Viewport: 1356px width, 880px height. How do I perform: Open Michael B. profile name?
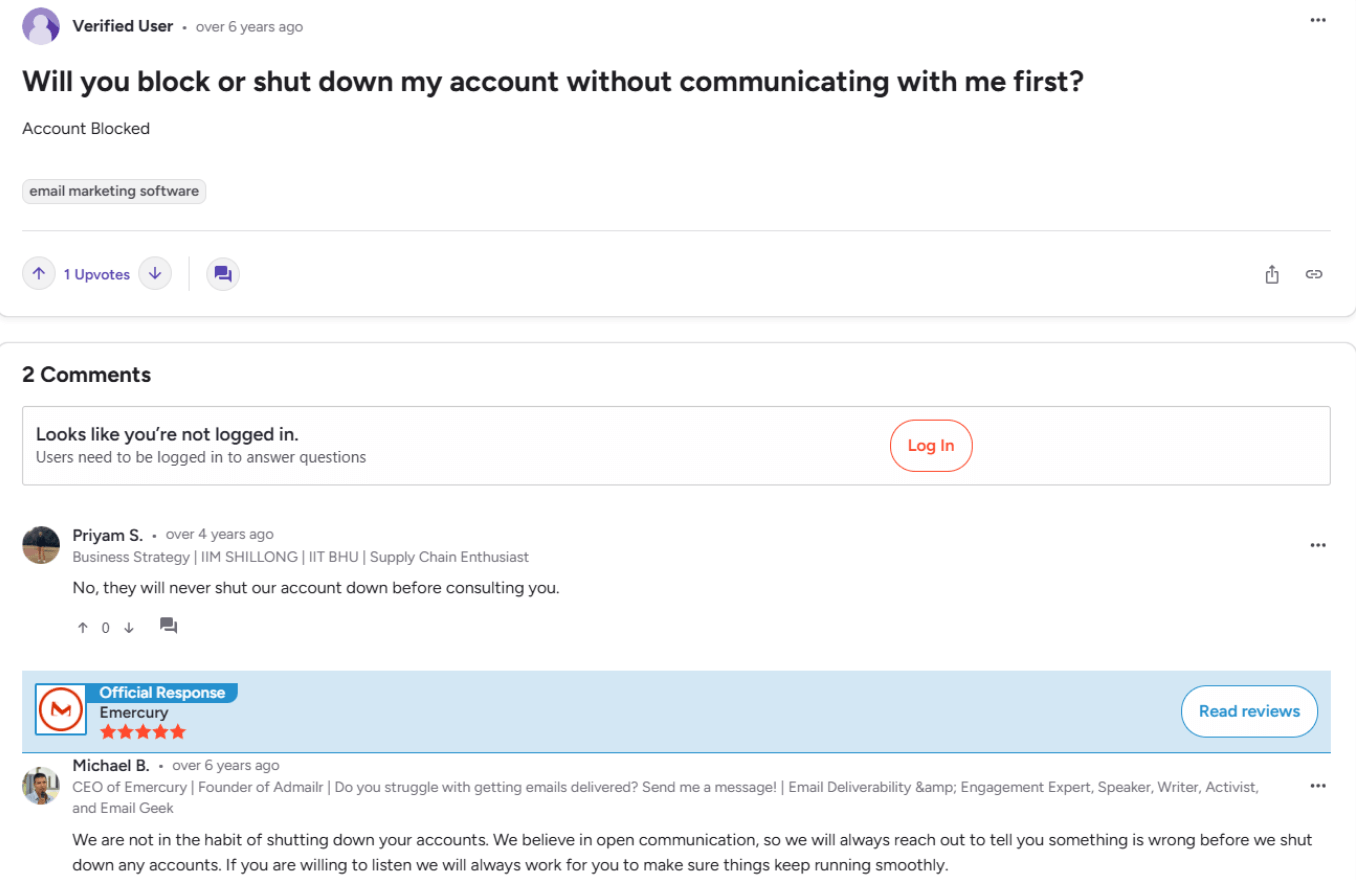[x=111, y=765]
